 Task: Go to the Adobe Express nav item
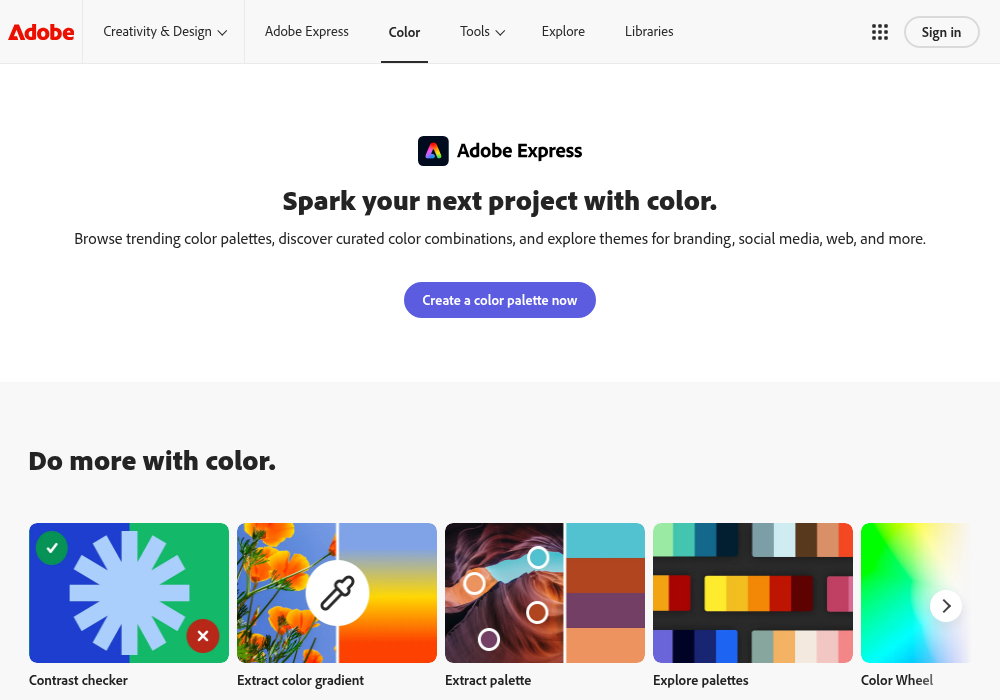307,32
